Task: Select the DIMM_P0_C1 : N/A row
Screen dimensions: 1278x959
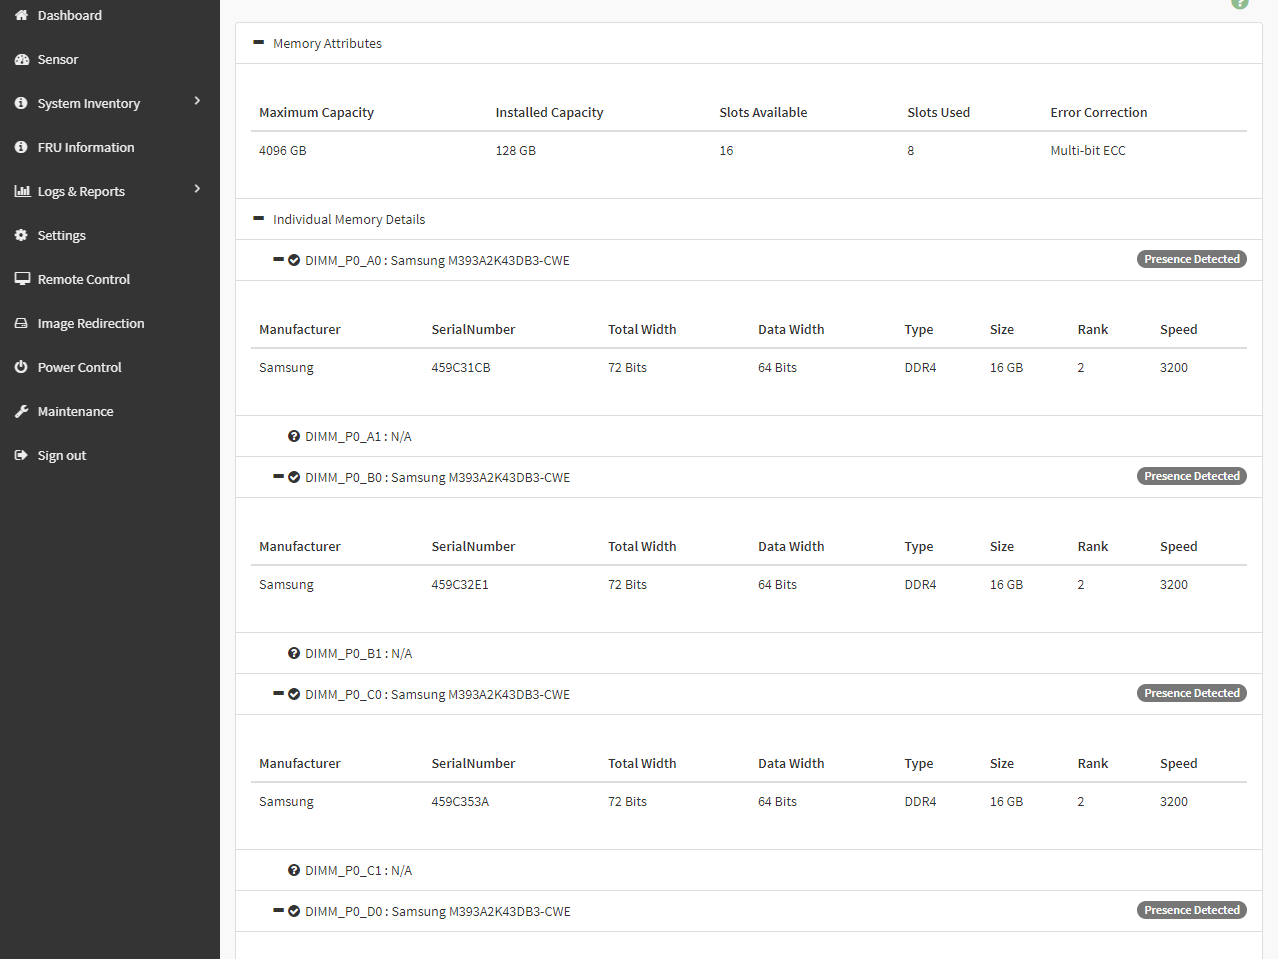Action: pos(749,870)
